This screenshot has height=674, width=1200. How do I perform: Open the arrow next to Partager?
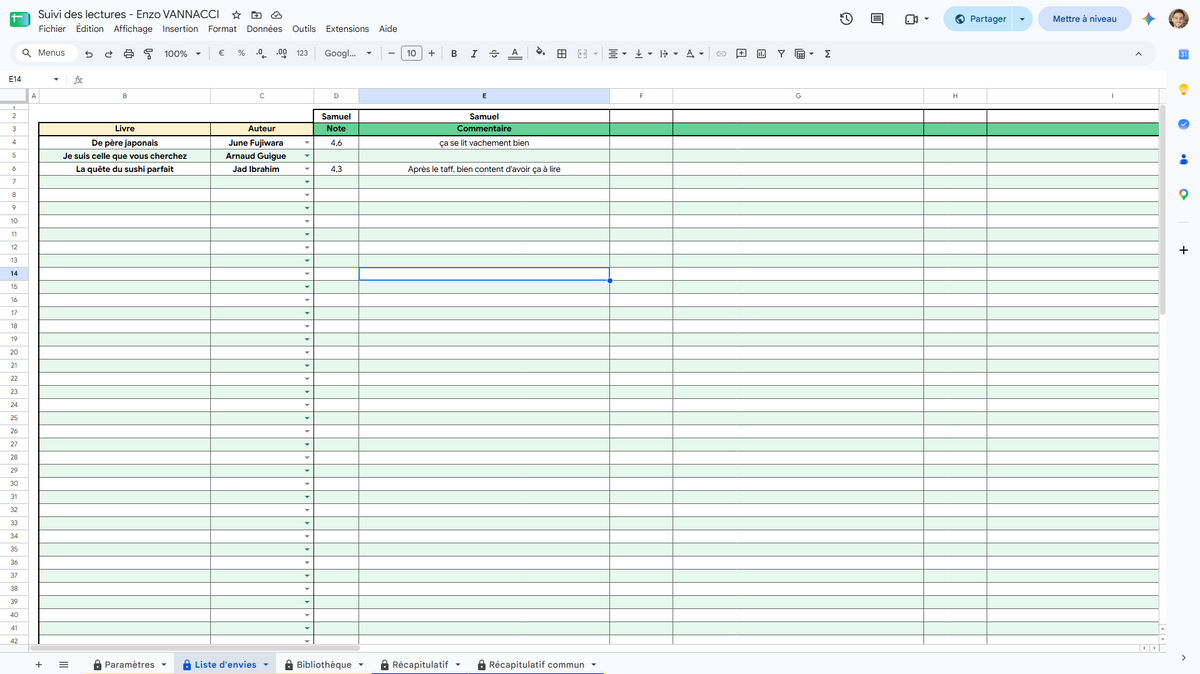click(1022, 19)
